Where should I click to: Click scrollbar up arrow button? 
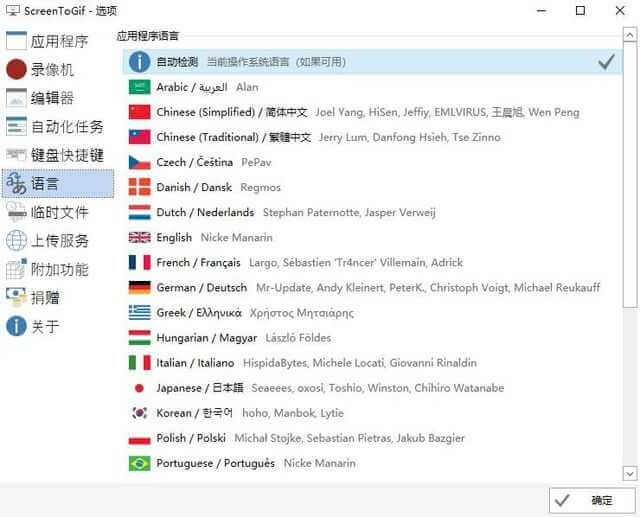630,36
